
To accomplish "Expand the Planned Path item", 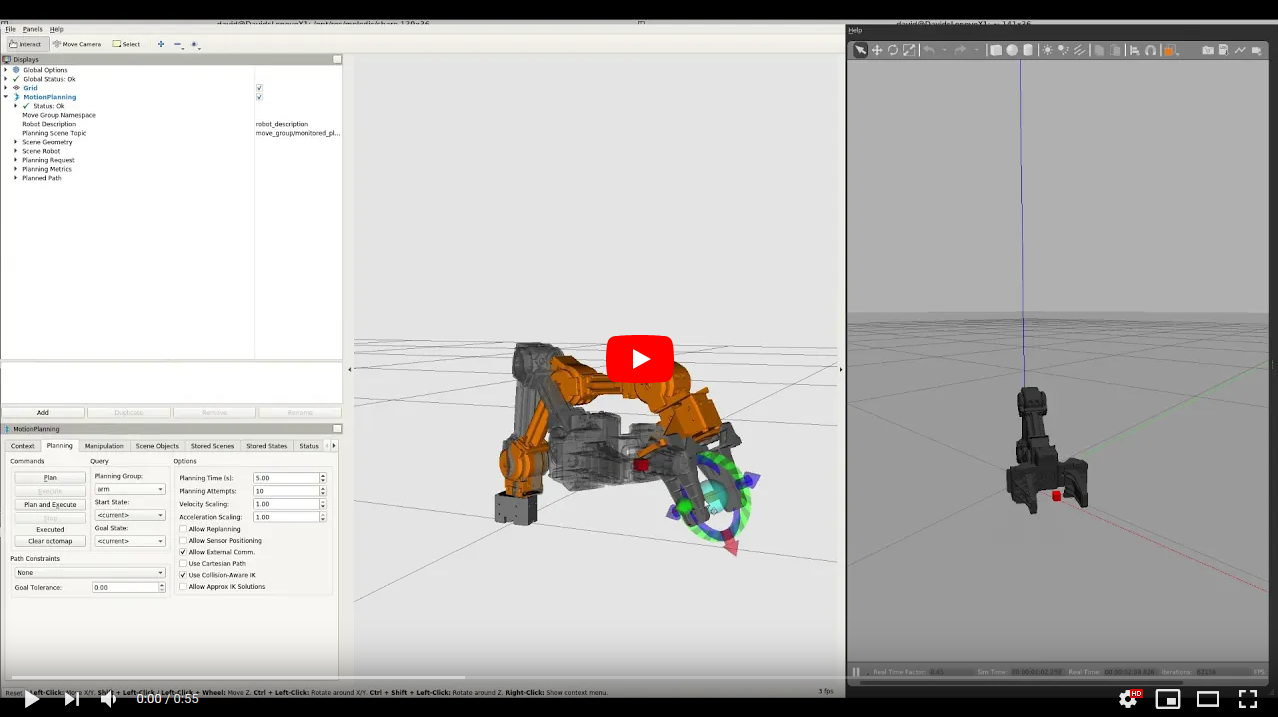I will [x=15, y=178].
